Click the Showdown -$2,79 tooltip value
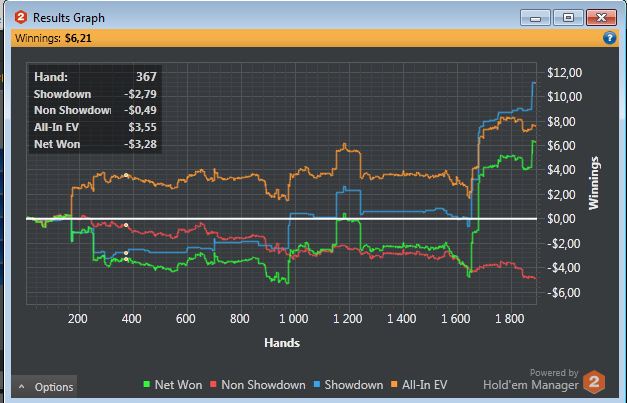 click(140, 94)
